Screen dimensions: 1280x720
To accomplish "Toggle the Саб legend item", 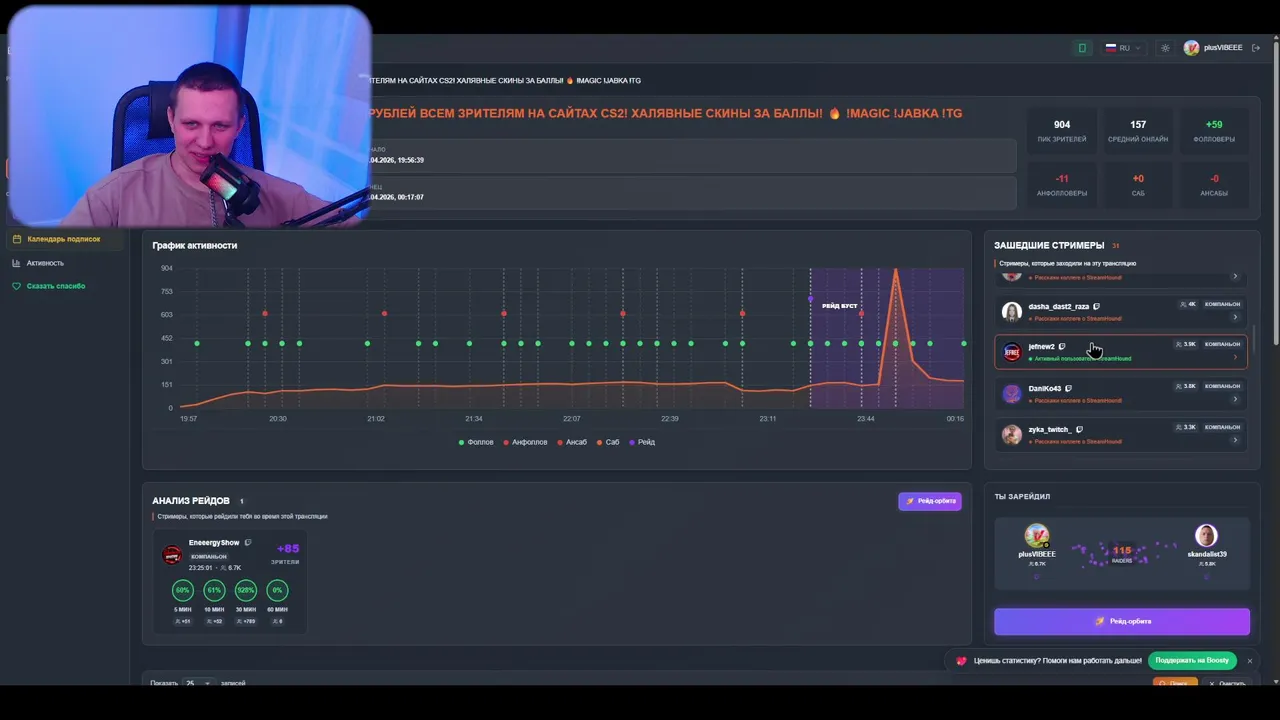I will tap(608, 442).
